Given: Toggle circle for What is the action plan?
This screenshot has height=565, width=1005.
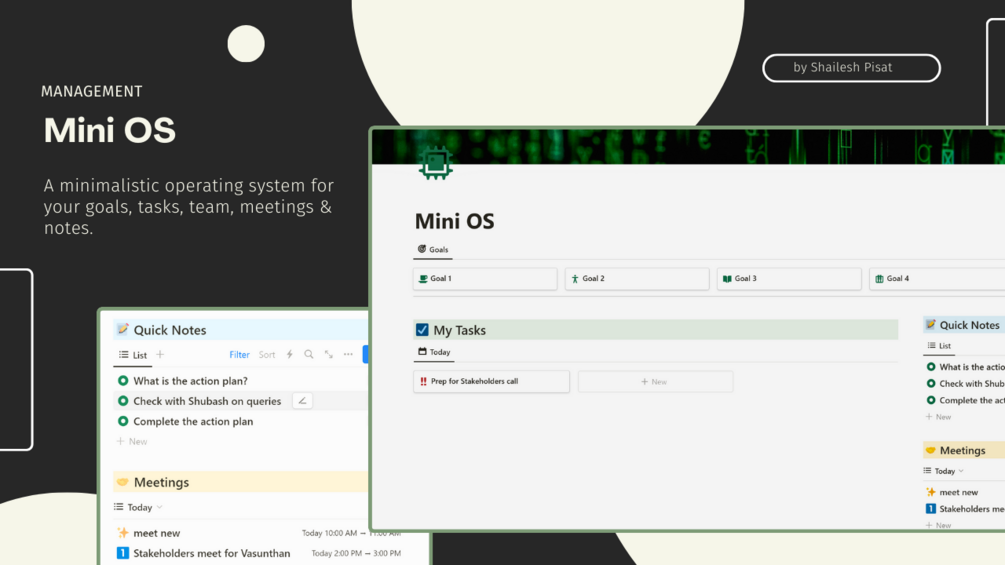Looking at the screenshot, I should [123, 381].
